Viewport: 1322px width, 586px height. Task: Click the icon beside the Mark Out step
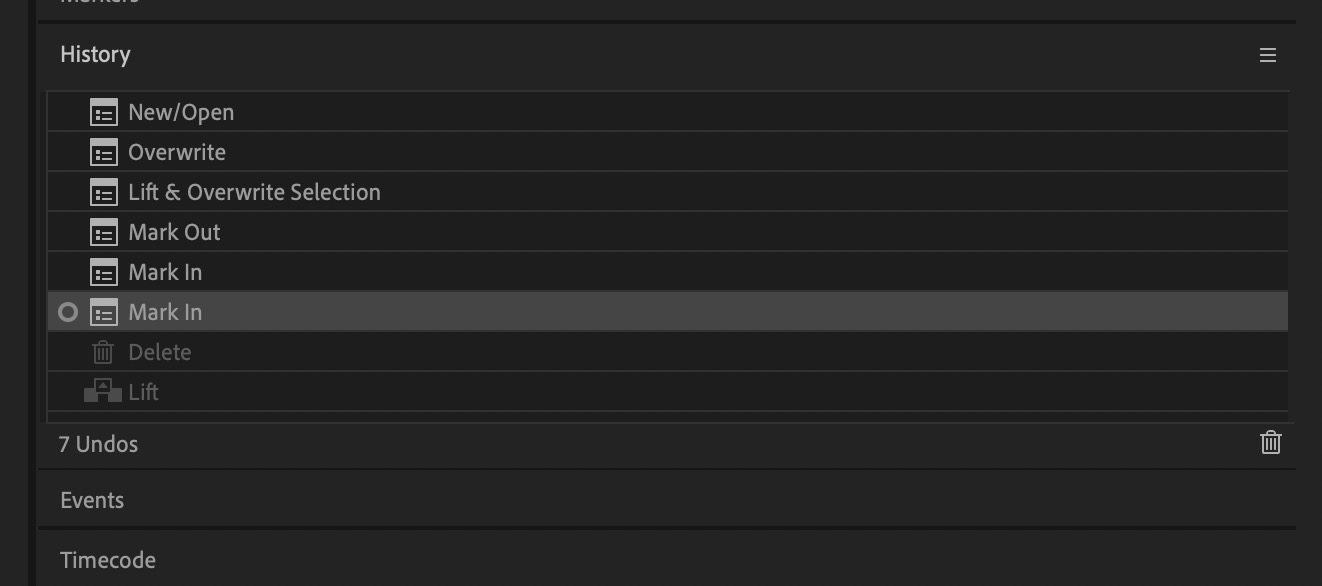coord(103,232)
